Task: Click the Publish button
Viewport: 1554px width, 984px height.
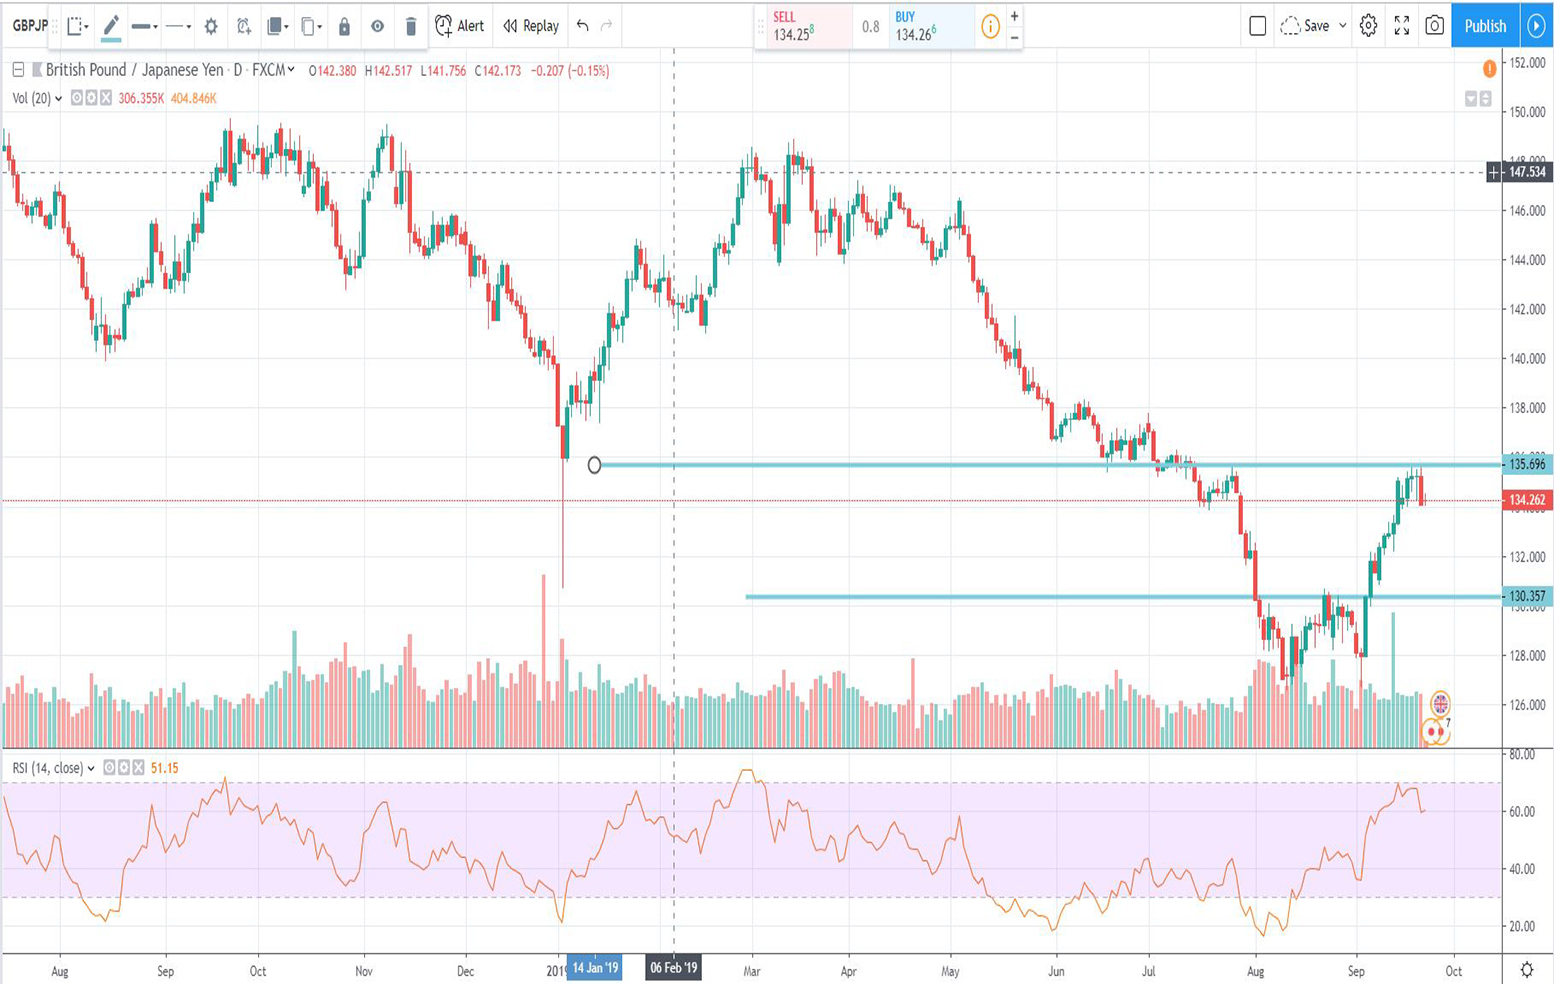Action: 1484,26
